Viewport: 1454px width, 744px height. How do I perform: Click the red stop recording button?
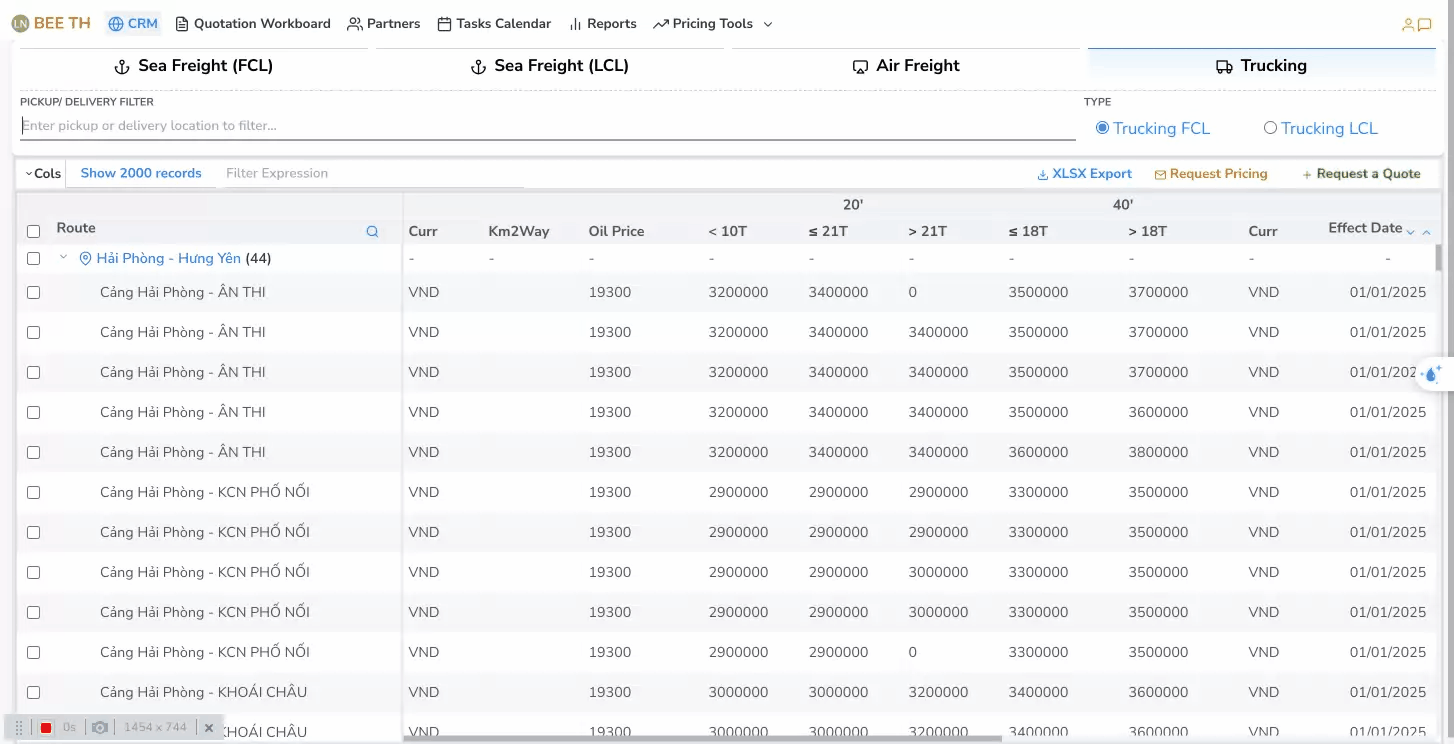(x=46, y=728)
